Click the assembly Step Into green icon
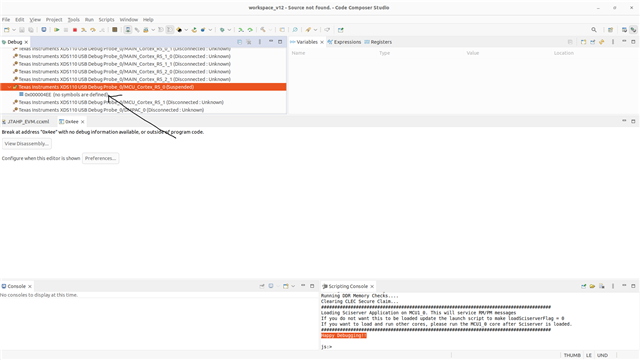This screenshot has width=640, height=360. pos(241,30)
